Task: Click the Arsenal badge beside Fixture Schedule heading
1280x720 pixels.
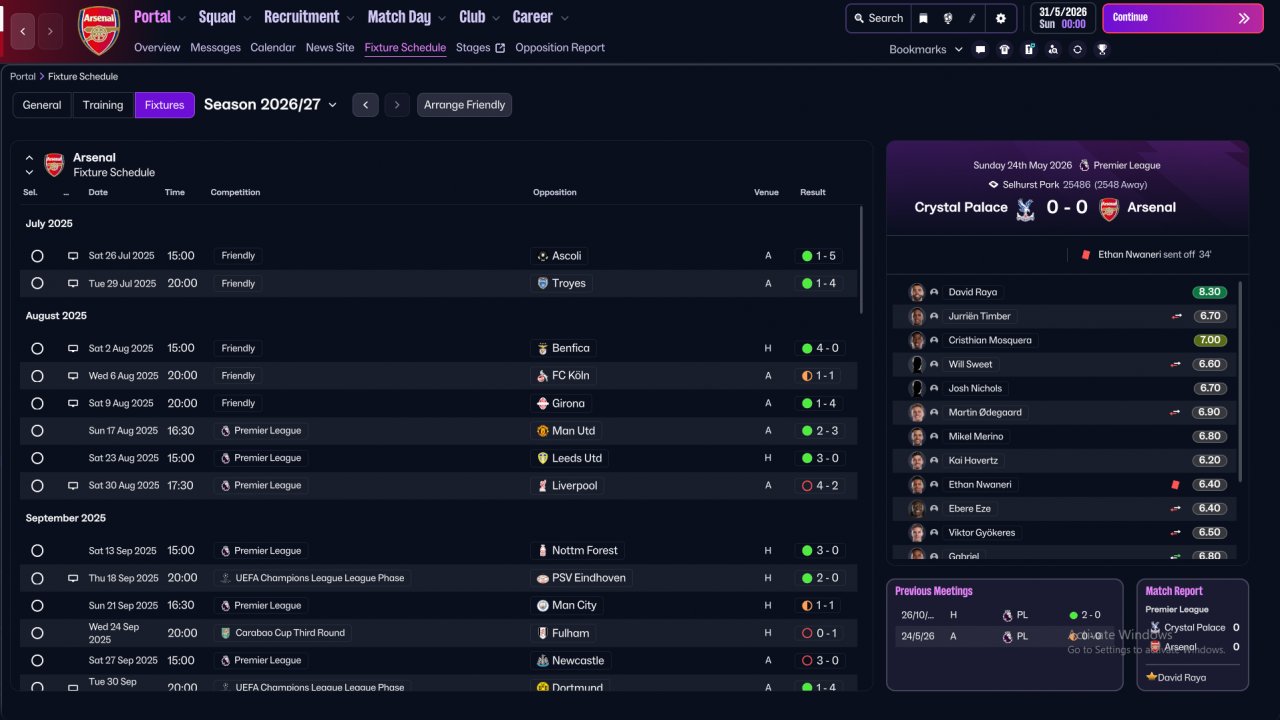Action: [54, 164]
